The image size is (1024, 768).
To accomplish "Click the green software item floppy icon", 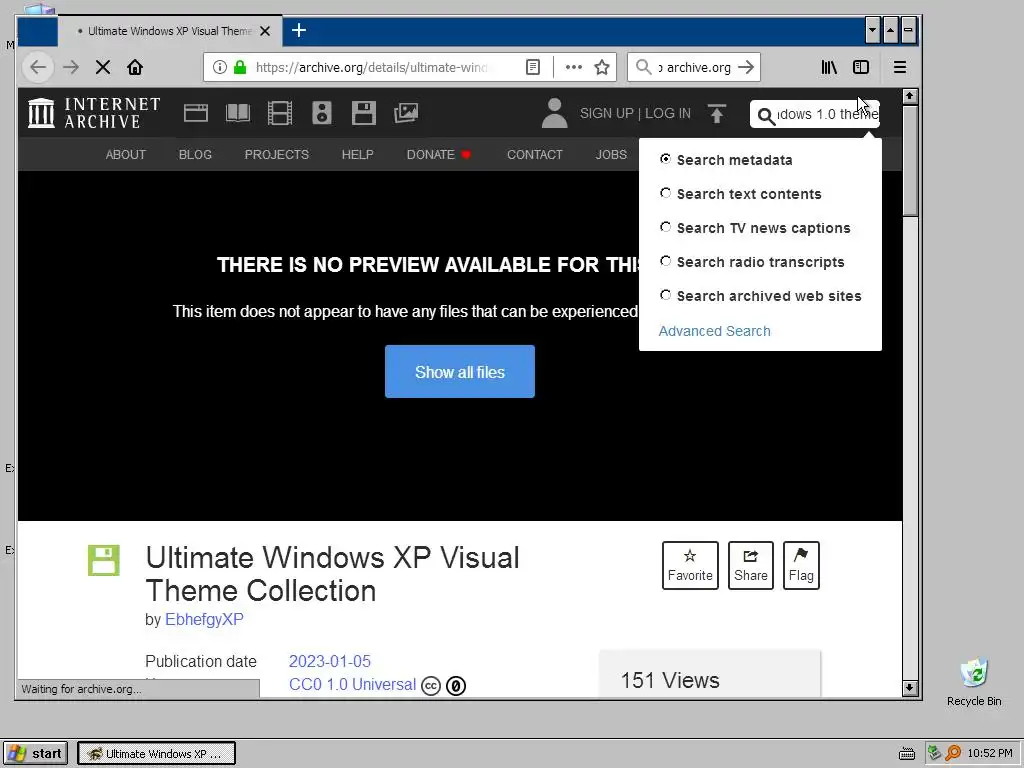I will click(x=104, y=560).
